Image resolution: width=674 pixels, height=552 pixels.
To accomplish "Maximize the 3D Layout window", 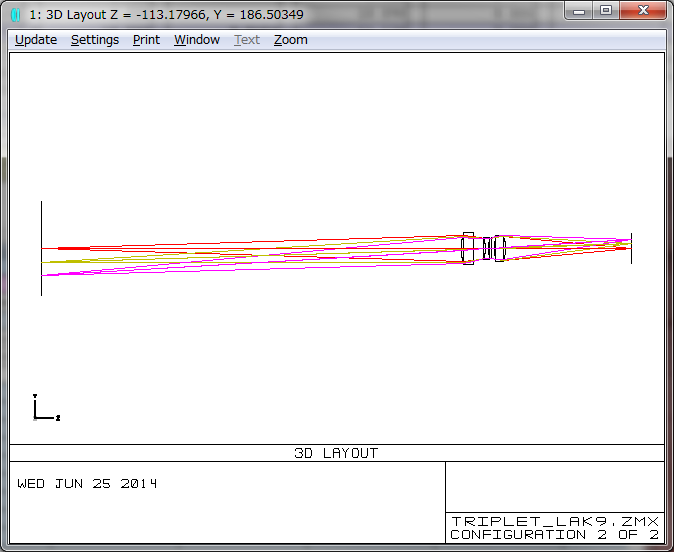I will 606,11.
